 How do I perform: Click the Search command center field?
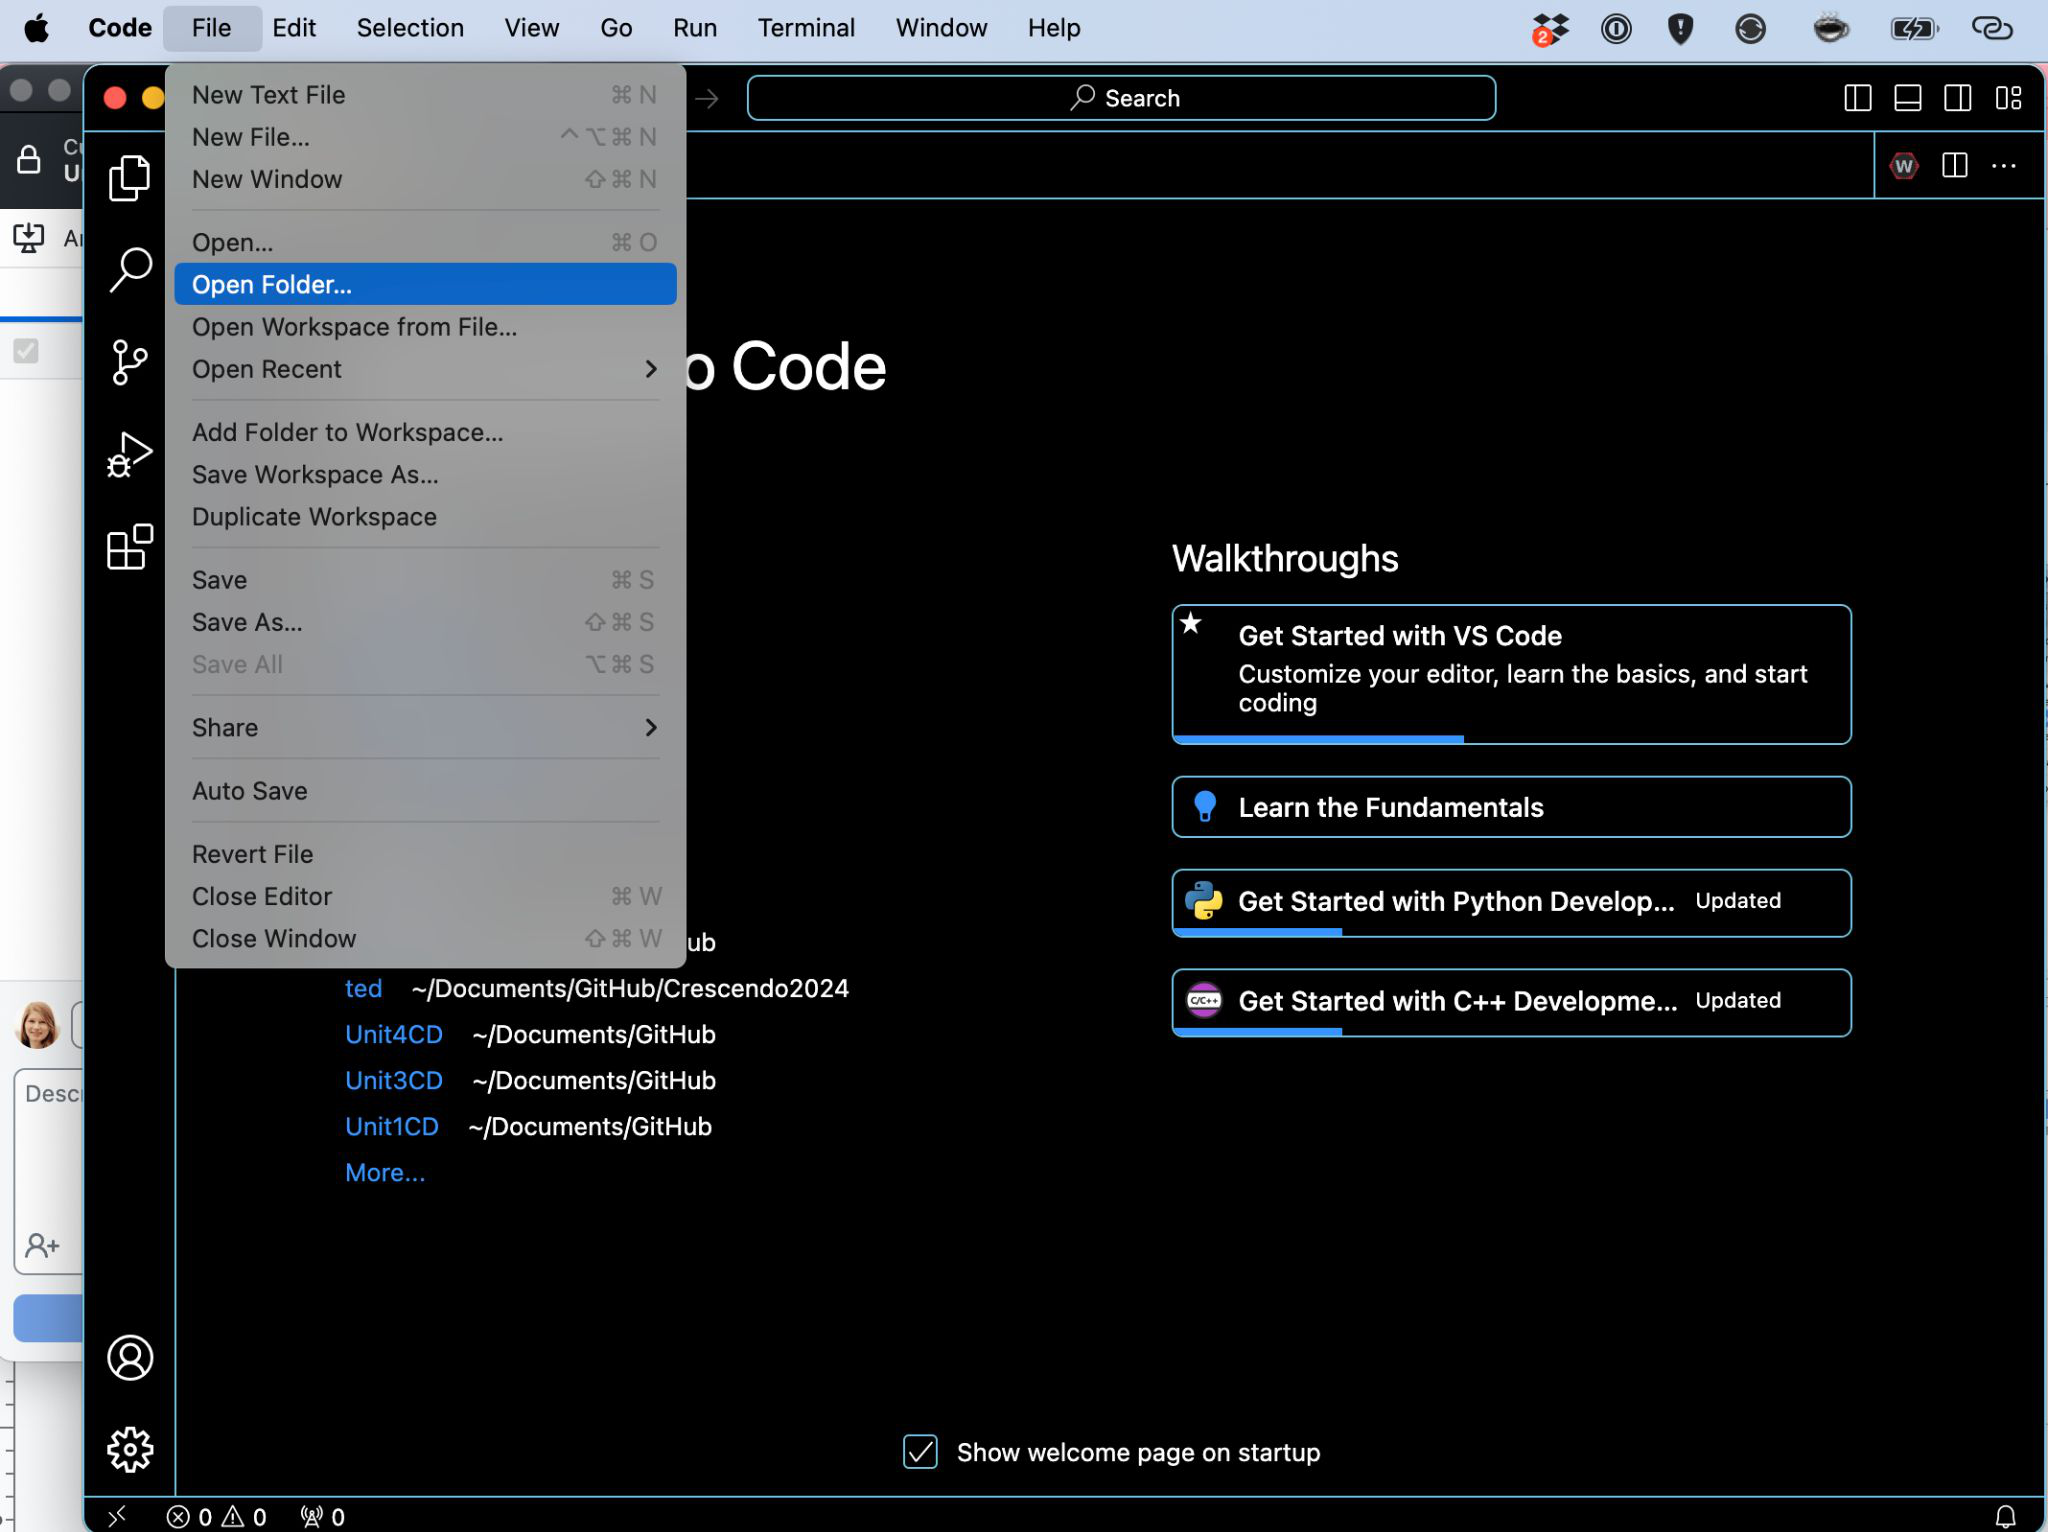pos(1121,98)
